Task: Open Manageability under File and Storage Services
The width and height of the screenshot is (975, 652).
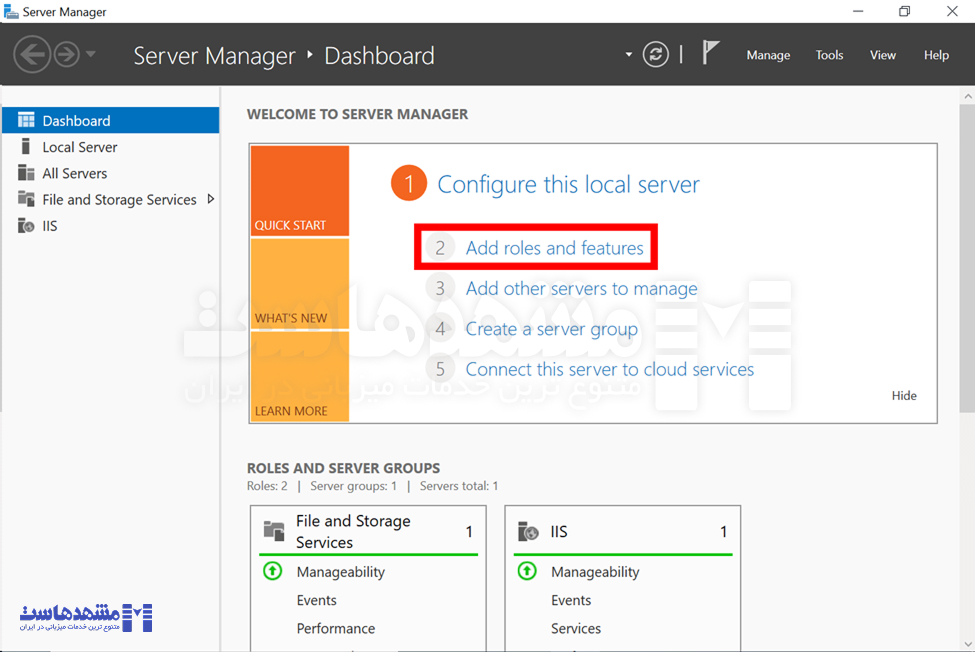Action: tap(341, 572)
